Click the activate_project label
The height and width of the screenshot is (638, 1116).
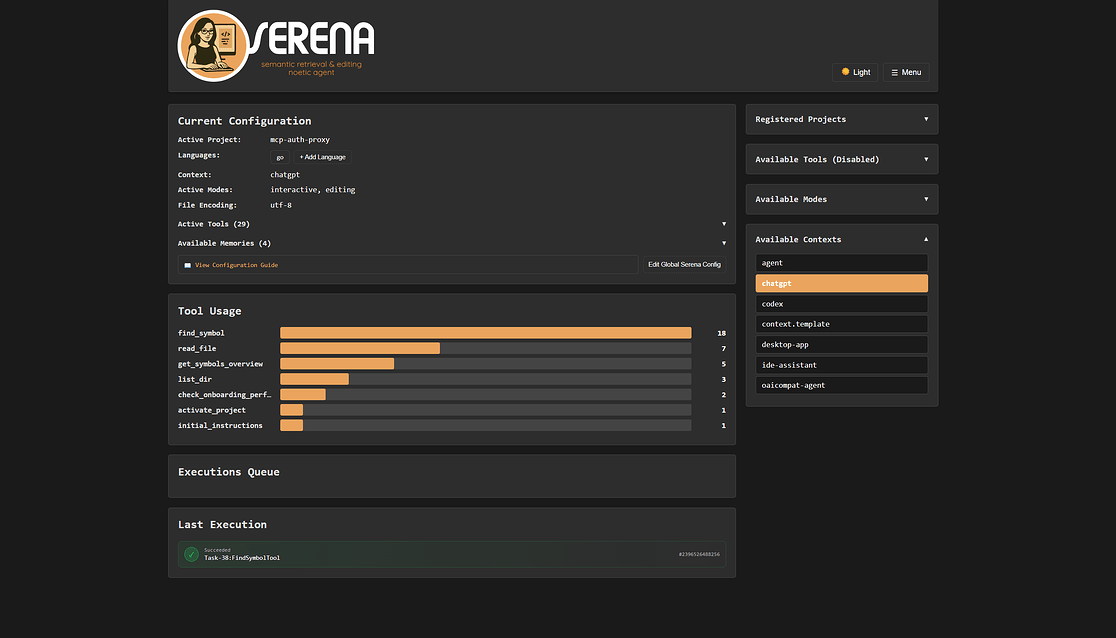coord(211,410)
